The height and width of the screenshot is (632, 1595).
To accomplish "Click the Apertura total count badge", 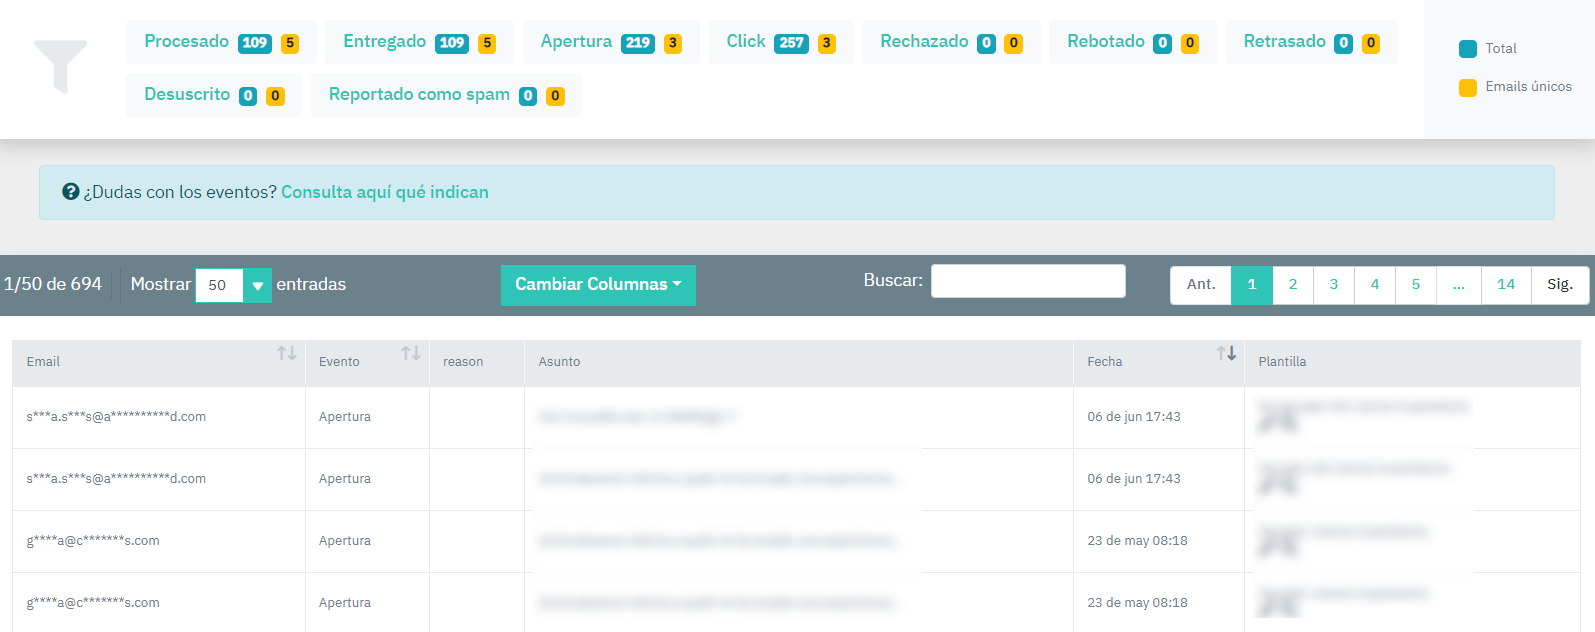I will [637, 43].
